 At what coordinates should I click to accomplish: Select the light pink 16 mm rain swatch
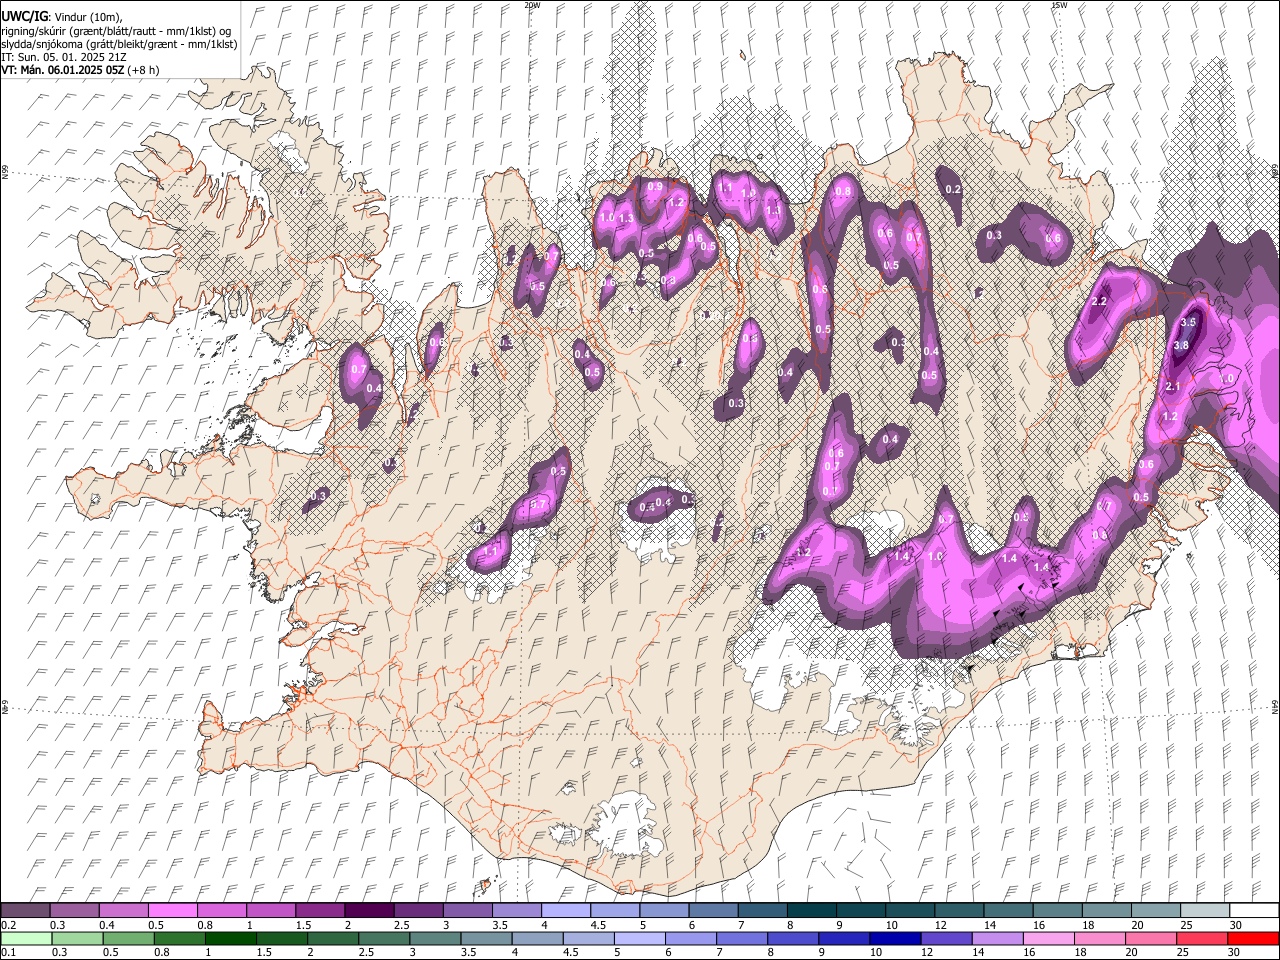coord(1048,939)
